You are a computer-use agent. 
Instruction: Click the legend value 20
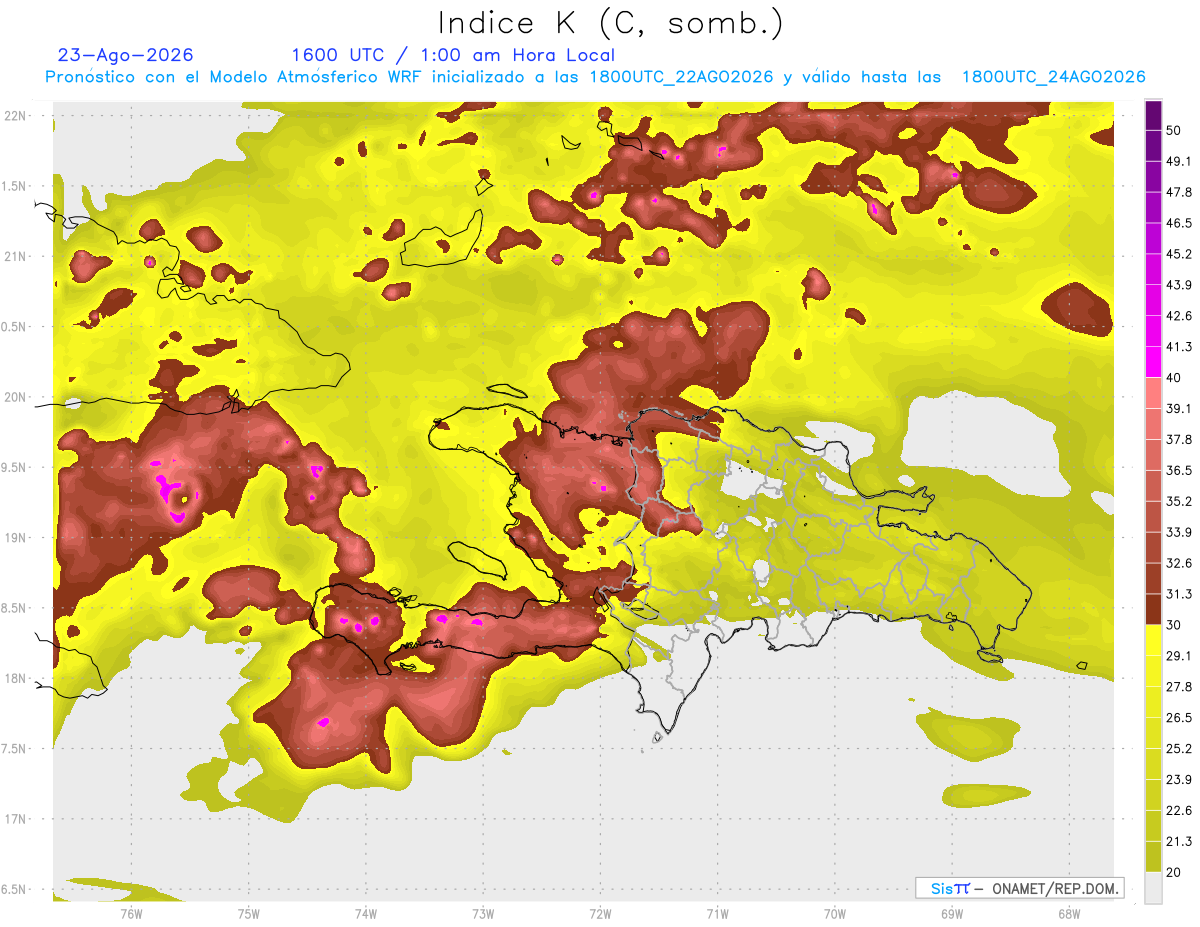point(1174,872)
